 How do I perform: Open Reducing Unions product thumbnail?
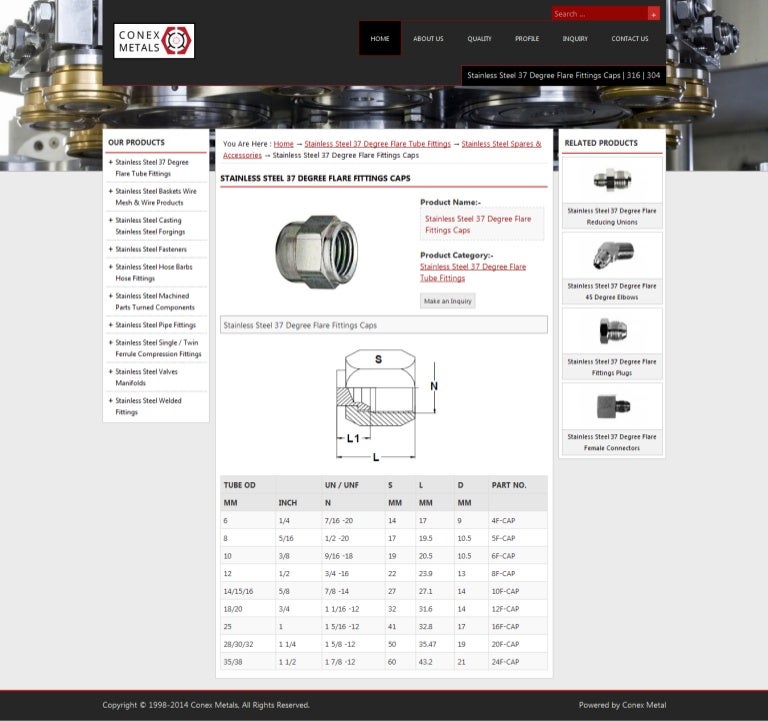point(612,181)
